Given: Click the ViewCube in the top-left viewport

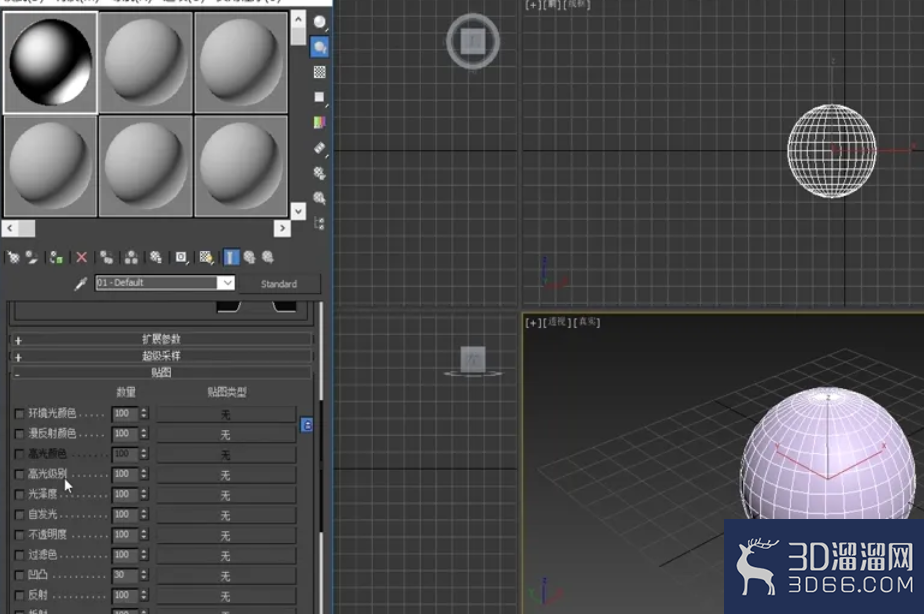Looking at the screenshot, I should tap(473, 42).
